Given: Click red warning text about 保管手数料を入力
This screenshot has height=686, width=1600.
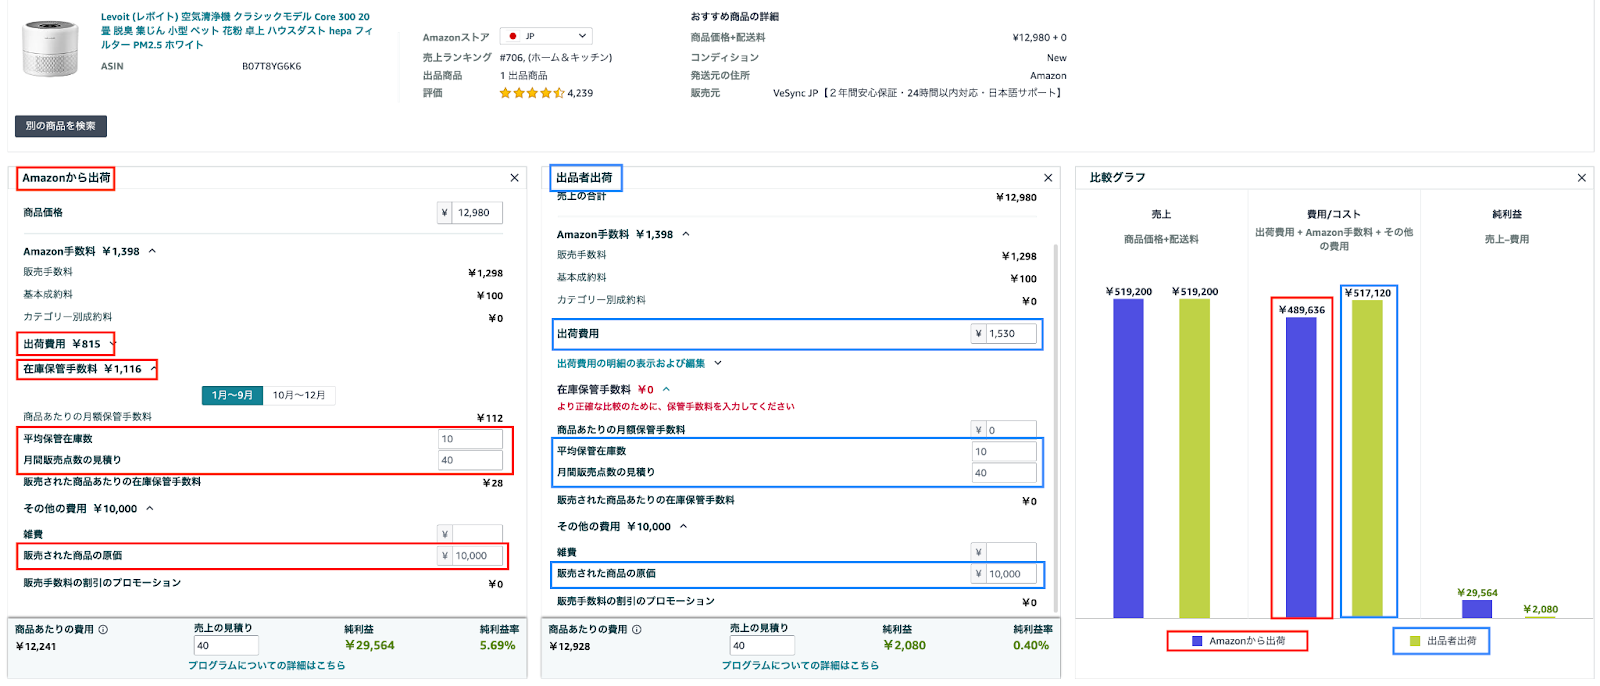Looking at the screenshot, I should coord(676,406).
